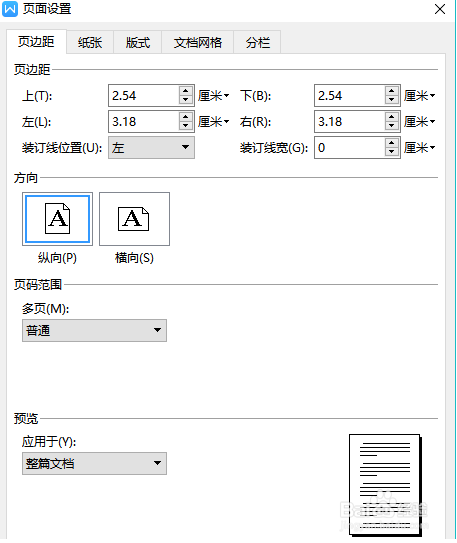
Task: Switch to the 纸张 tab
Action: click(x=90, y=43)
